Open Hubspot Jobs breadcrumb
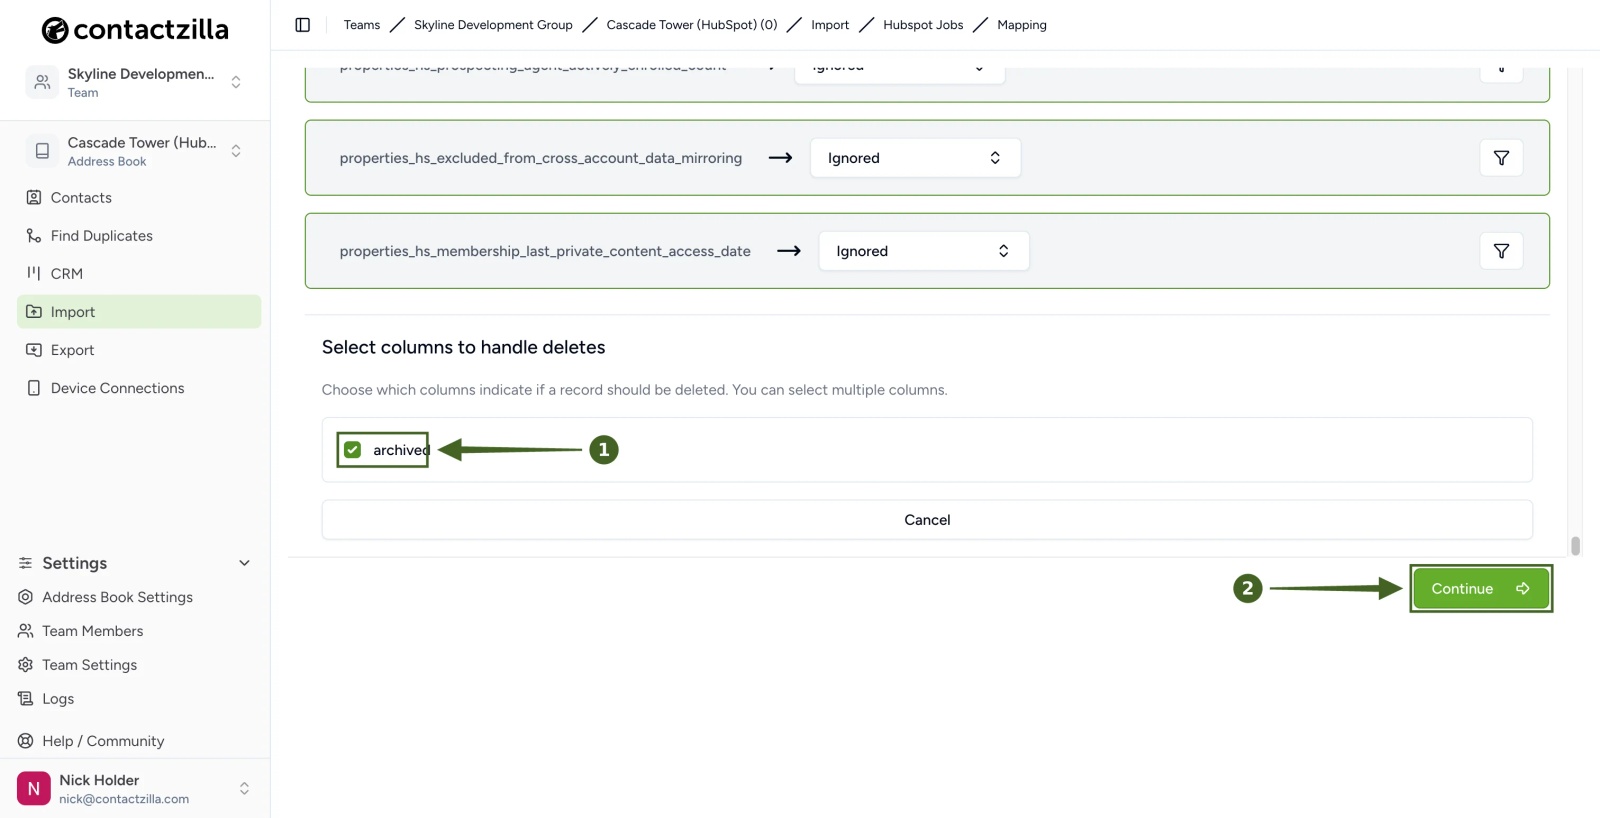The width and height of the screenshot is (1600, 818). [x=923, y=25]
